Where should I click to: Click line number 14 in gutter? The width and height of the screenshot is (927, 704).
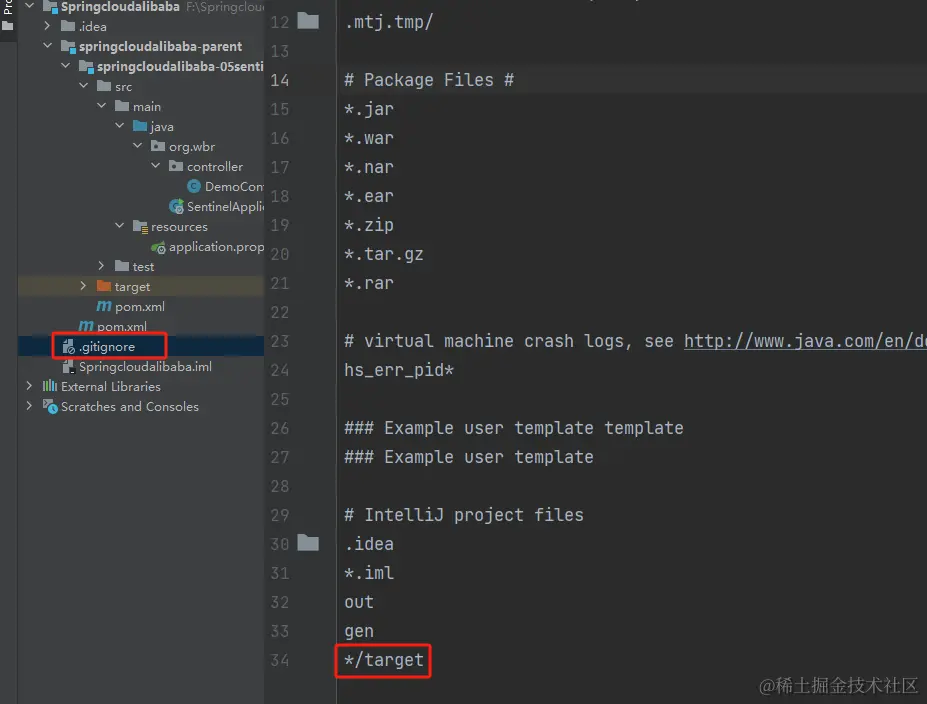(x=280, y=80)
